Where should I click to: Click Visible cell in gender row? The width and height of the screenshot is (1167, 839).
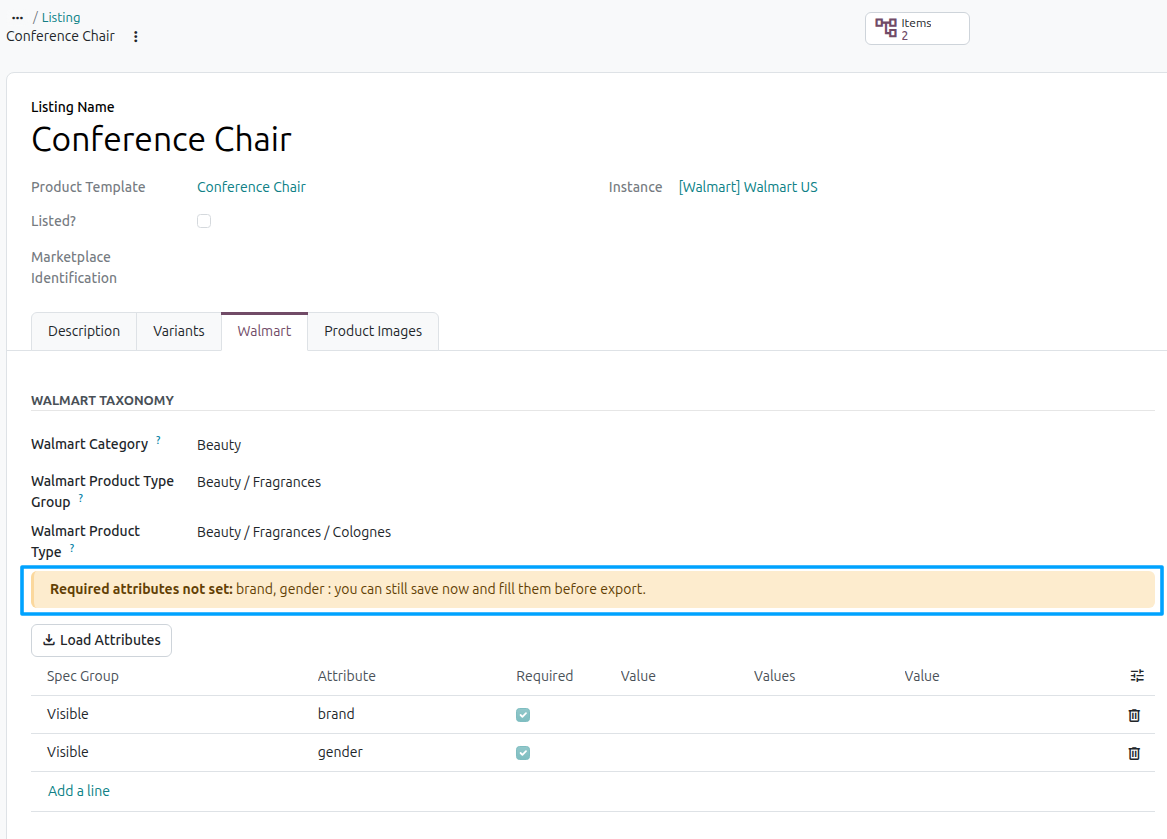tap(68, 752)
